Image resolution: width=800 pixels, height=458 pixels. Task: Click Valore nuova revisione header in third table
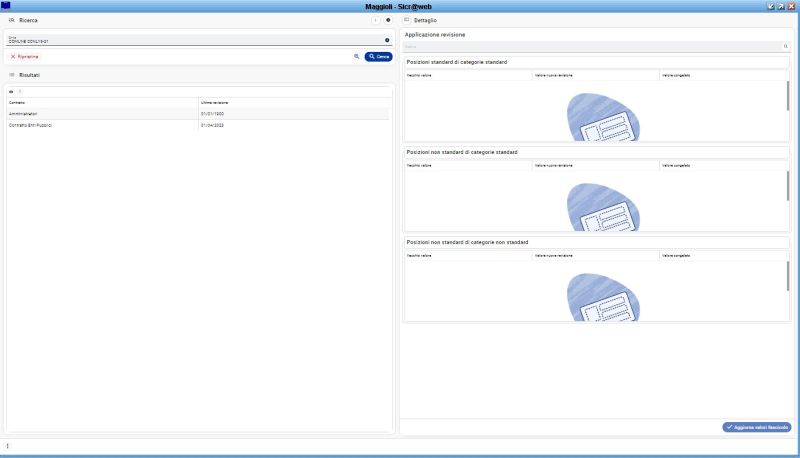[595, 256]
